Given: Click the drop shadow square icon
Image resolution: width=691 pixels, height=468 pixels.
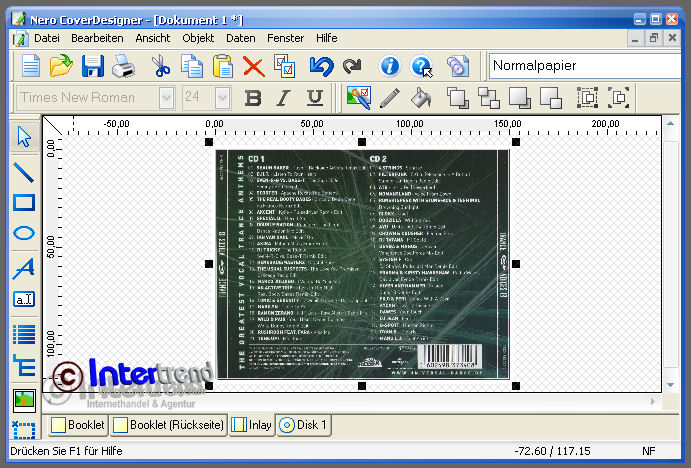Looking at the screenshot, I should (520, 98).
